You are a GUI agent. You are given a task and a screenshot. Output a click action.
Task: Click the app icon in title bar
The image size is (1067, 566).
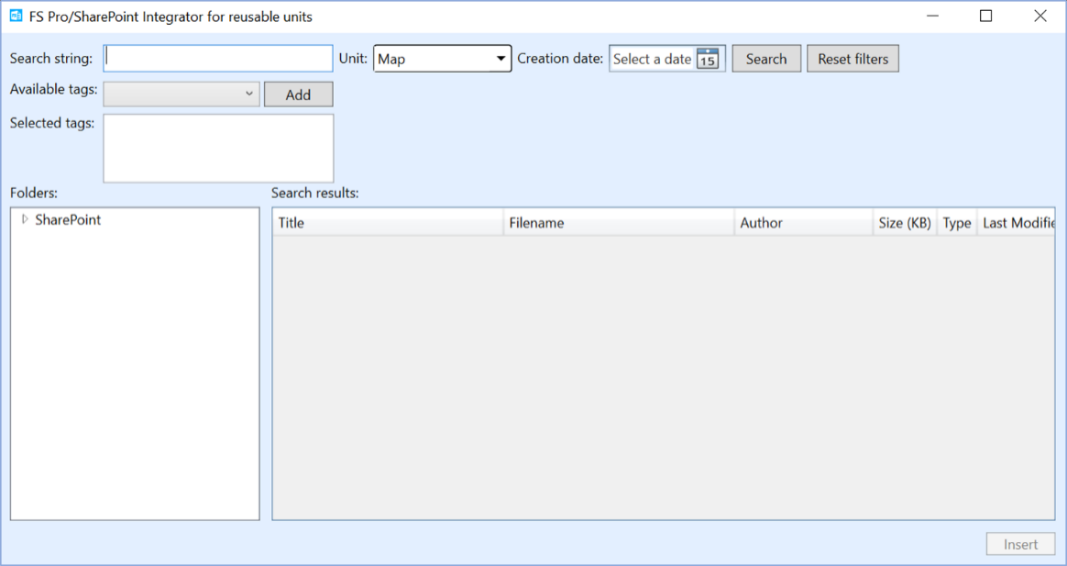click(x=16, y=16)
